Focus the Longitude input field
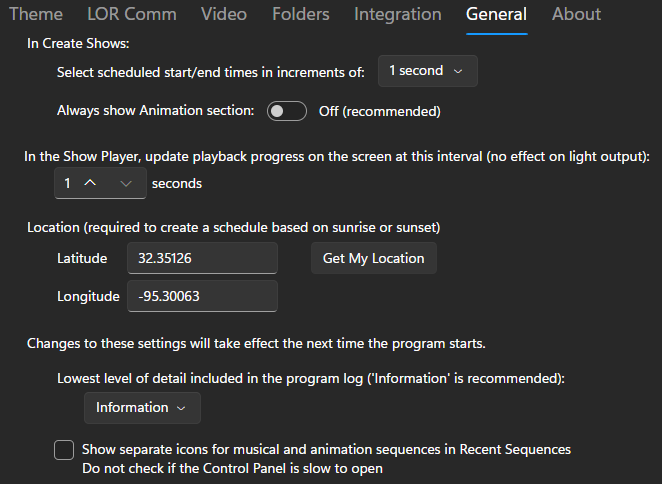662x484 pixels. pos(203,296)
